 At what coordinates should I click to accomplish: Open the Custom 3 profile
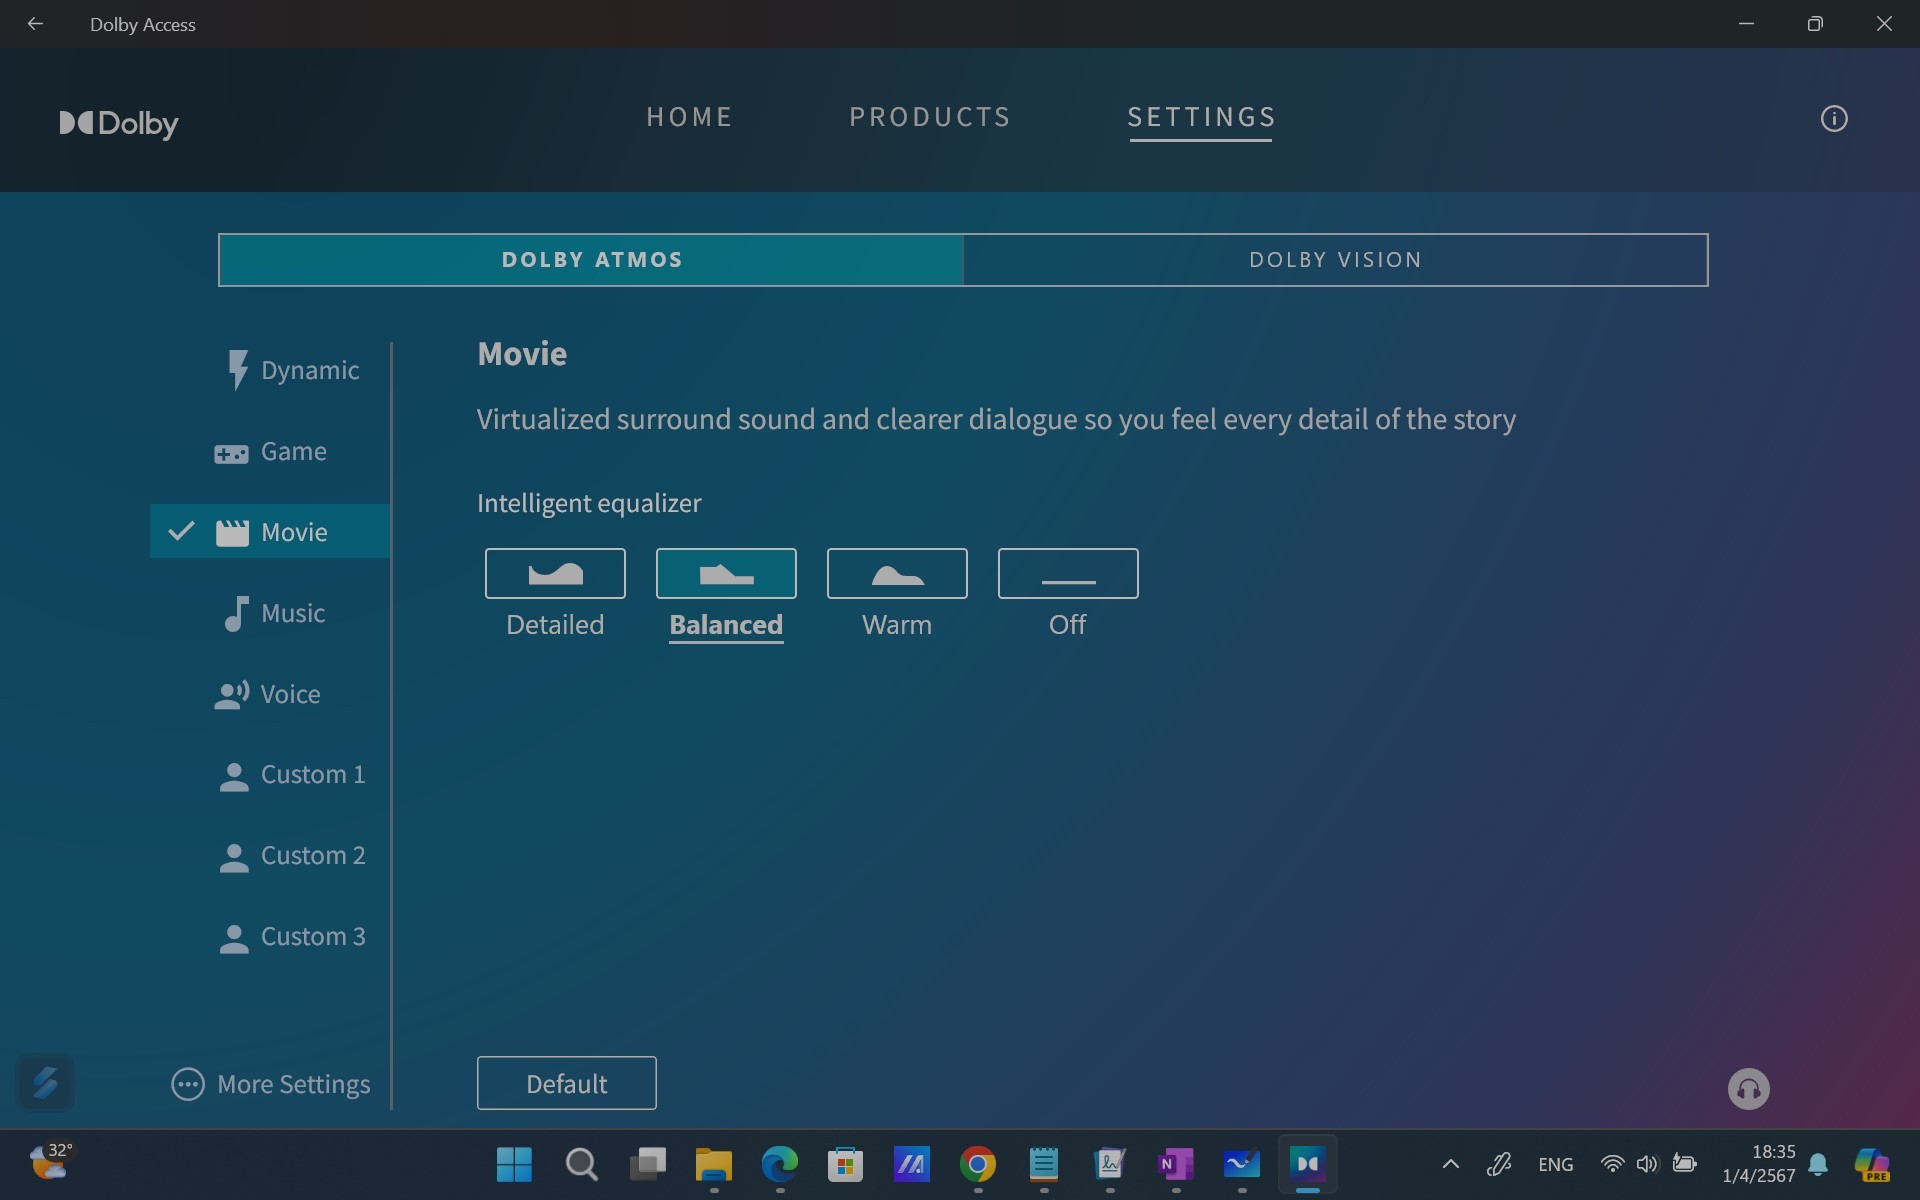tap(292, 937)
